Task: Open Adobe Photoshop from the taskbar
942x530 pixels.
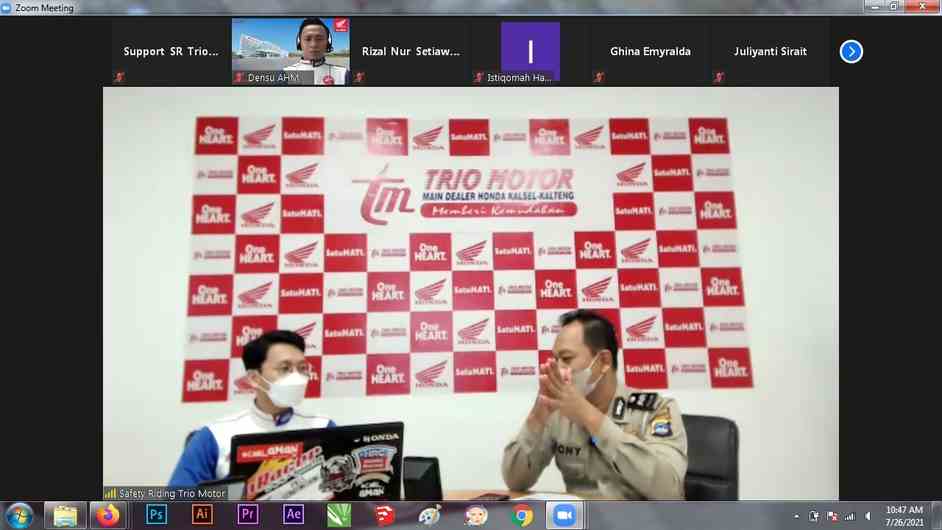Action: 156,515
